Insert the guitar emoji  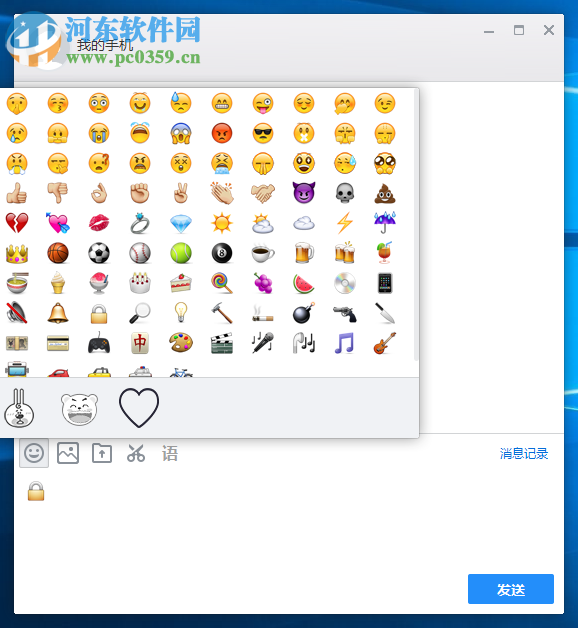pos(385,343)
